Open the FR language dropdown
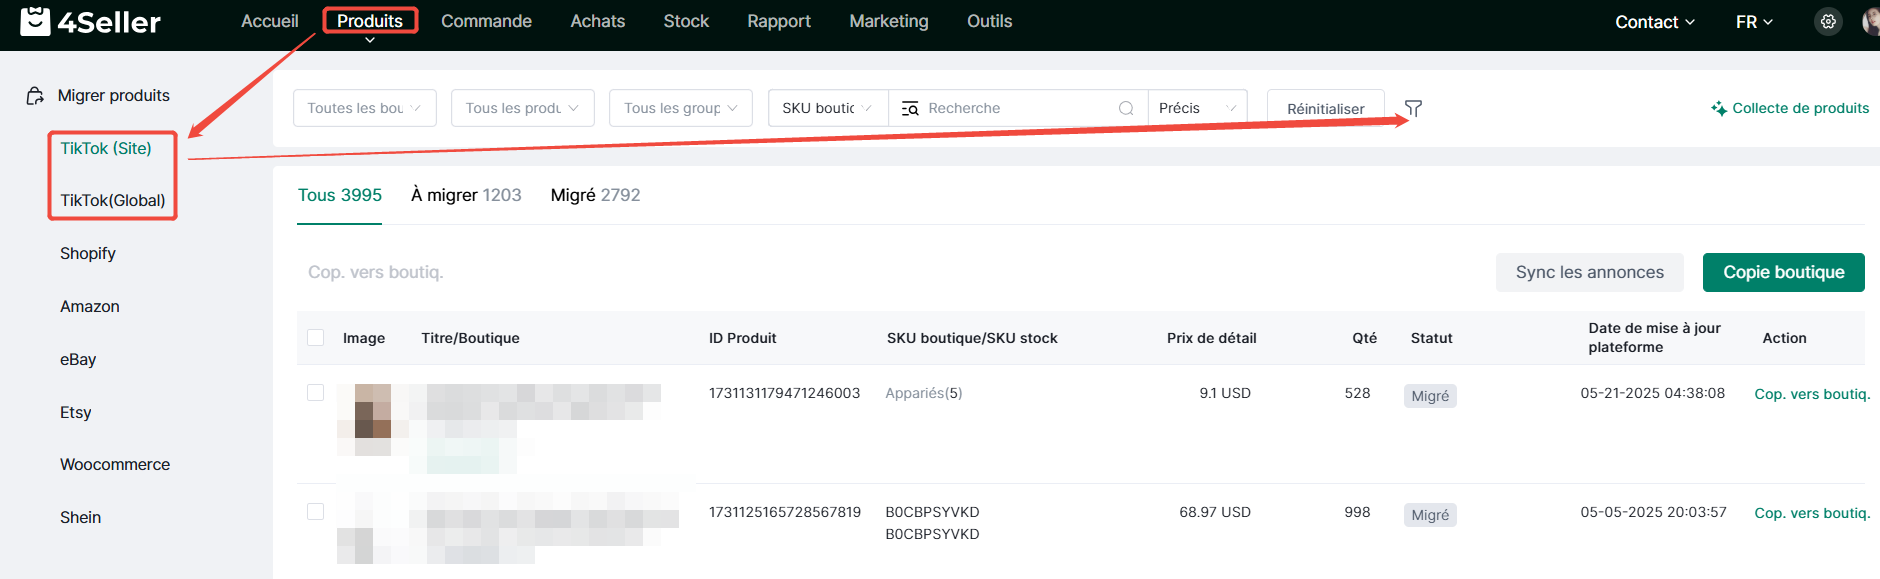The image size is (1880, 579). [1754, 22]
